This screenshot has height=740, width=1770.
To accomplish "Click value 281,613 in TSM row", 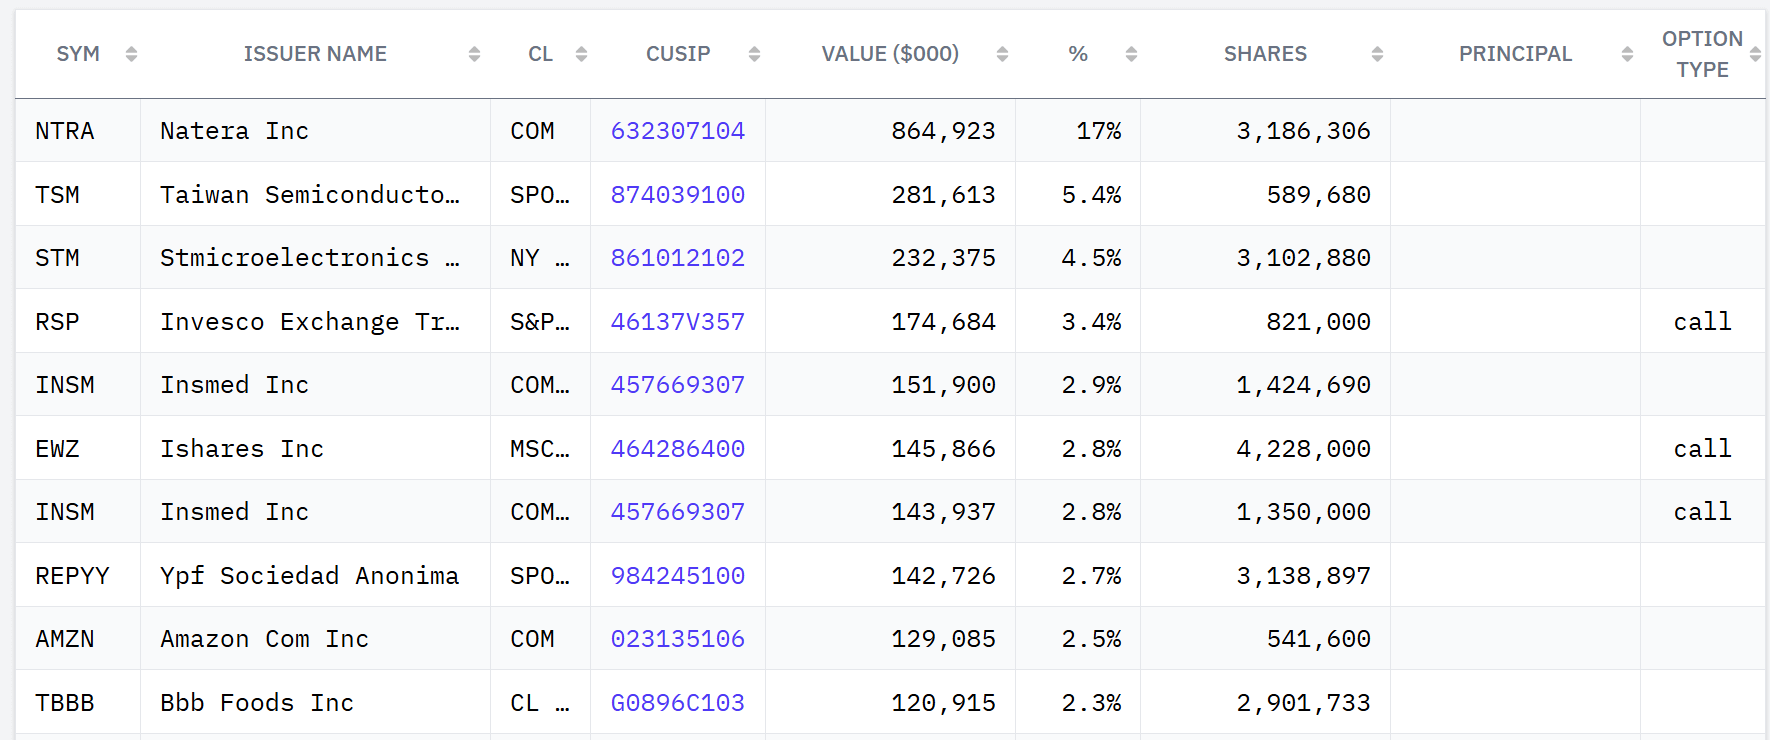I will tap(943, 195).
